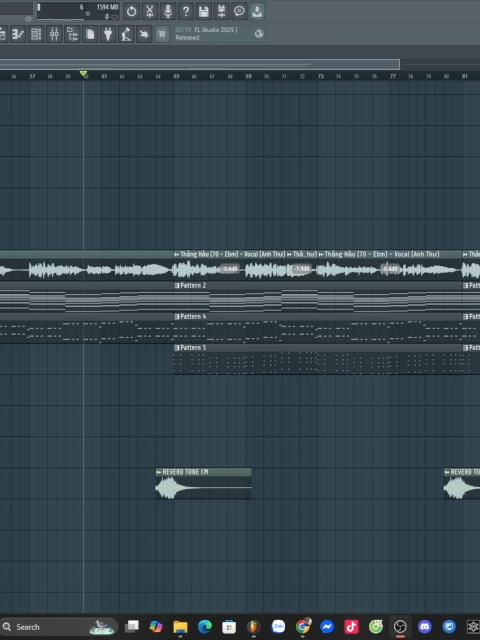This screenshot has width=480, height=640.
Task: Open menu of vocal clip starting at bar 65
Action: pyautogui.click(x=176, y=254)
